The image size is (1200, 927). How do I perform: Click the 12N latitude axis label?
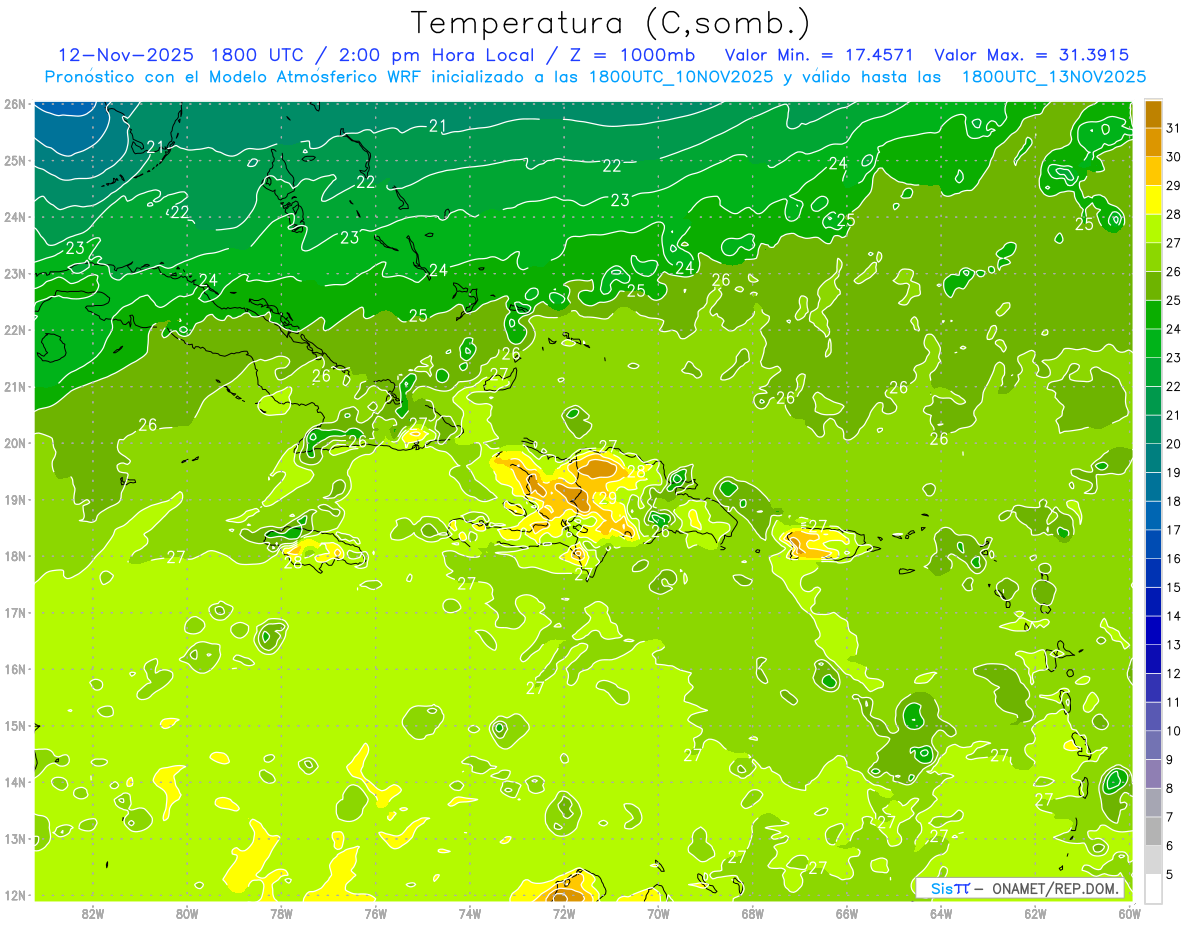click(x=15, y=895)
